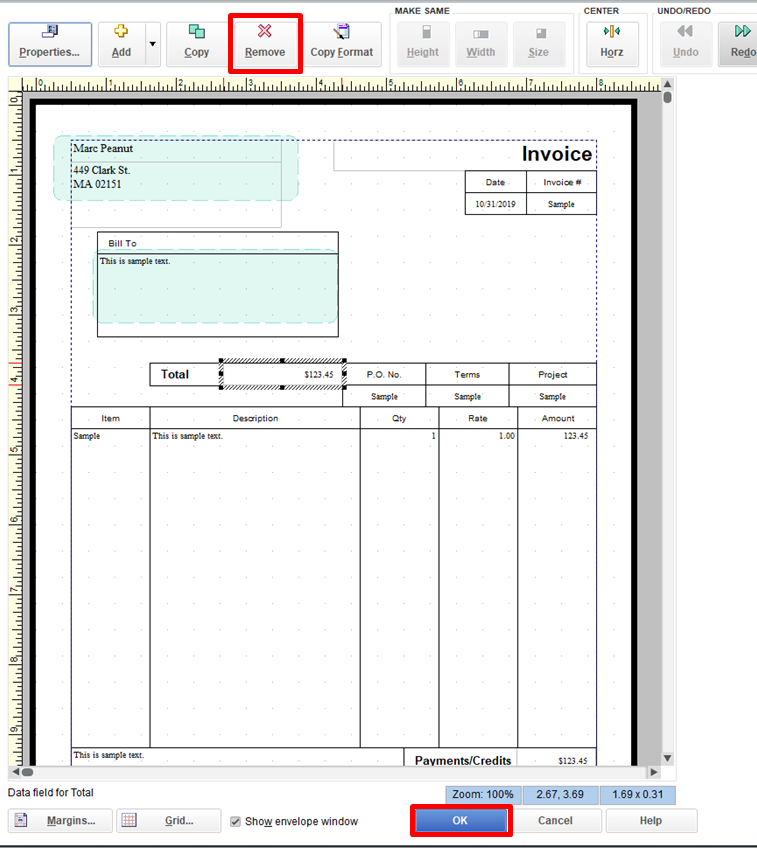Click the vertical scrollbar down arrow
Viewport: 757px width, 848px height.
(668, 758)
